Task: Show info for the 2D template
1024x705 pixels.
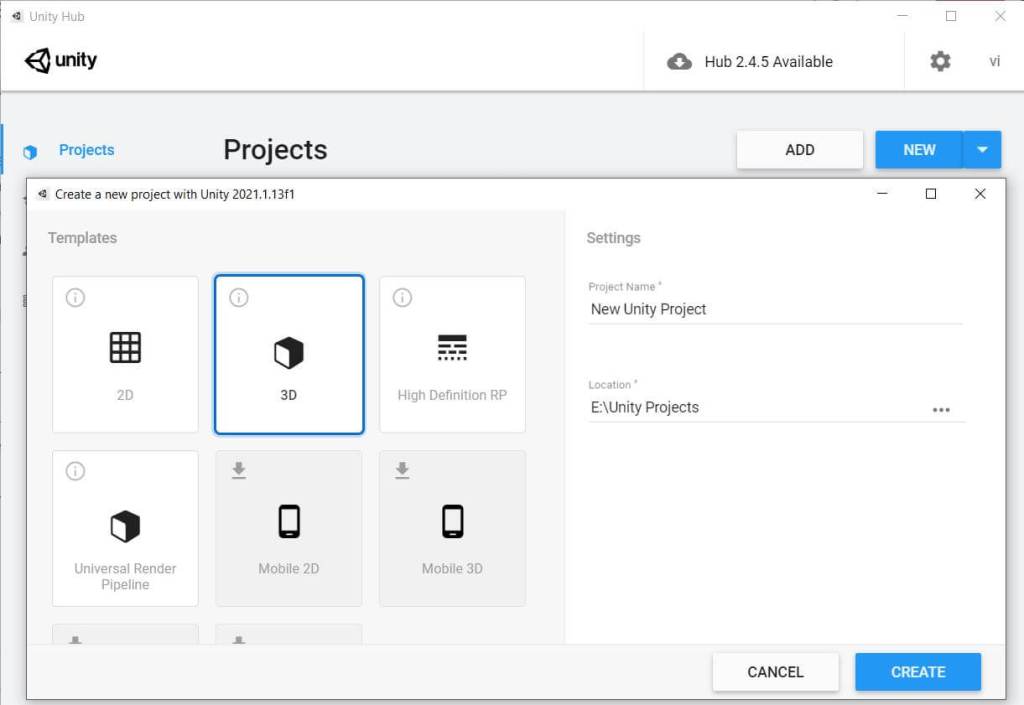Action: (x=75, y=298)
